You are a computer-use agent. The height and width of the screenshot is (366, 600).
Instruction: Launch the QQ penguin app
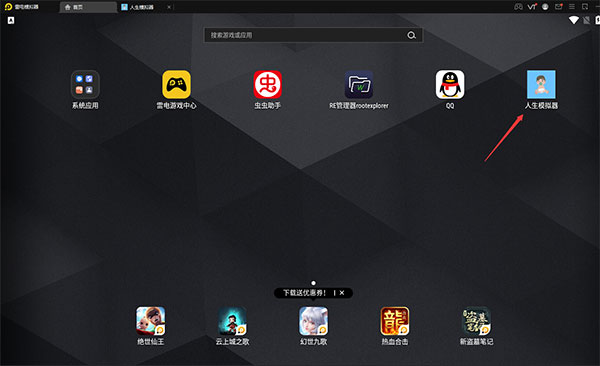450,85
